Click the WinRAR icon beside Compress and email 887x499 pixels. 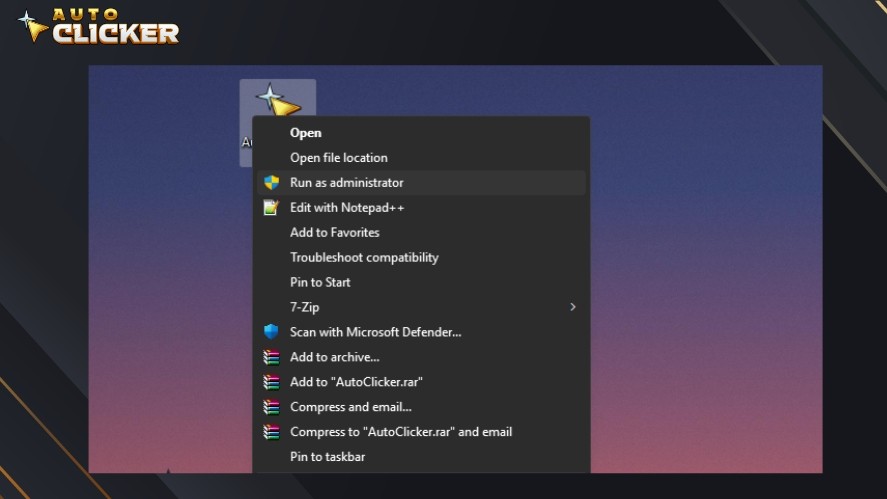pyautogui.click(x=272, y=407)
